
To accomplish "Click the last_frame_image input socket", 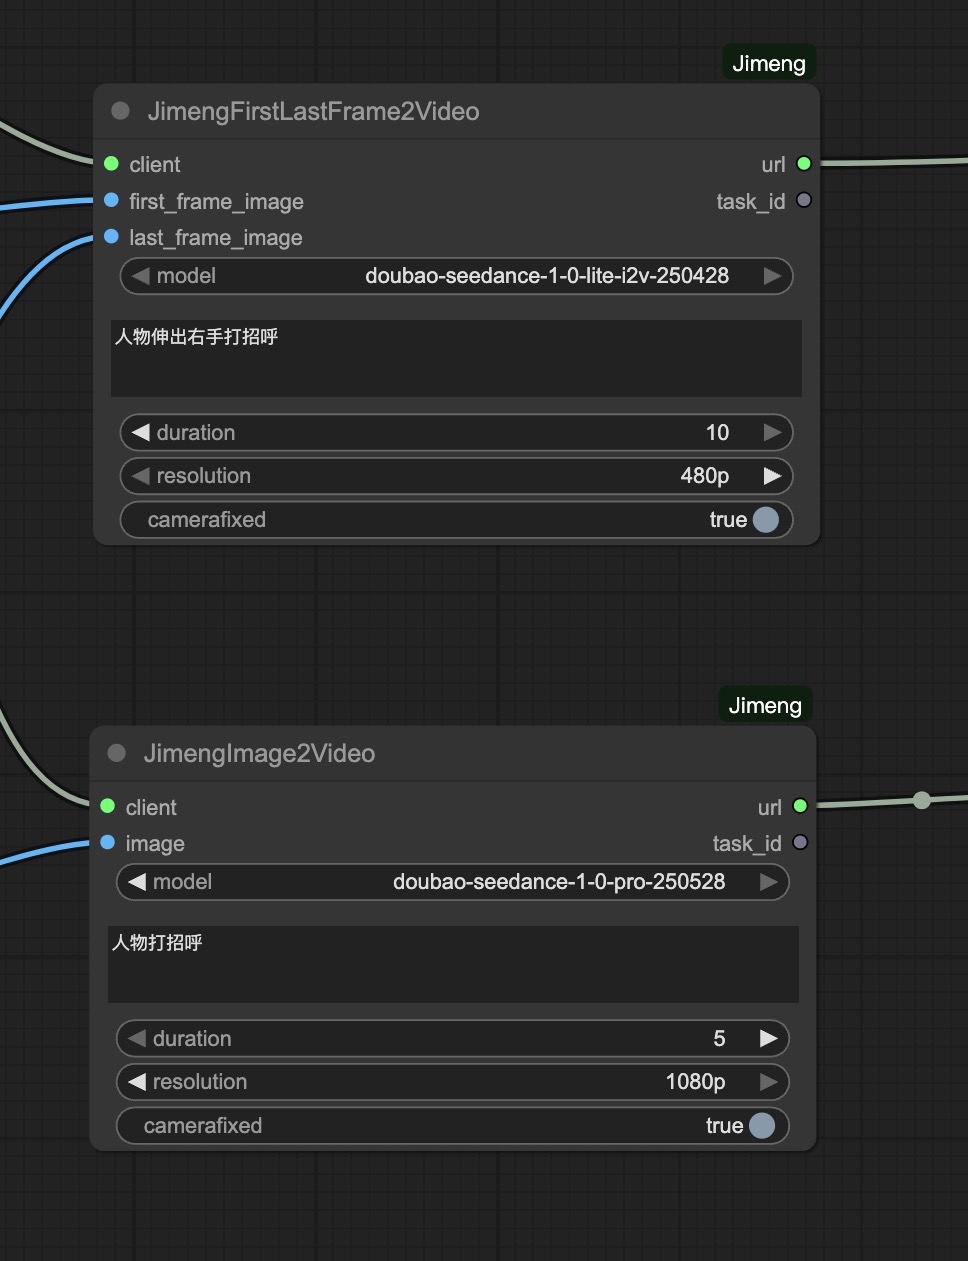I will point(111,237).
